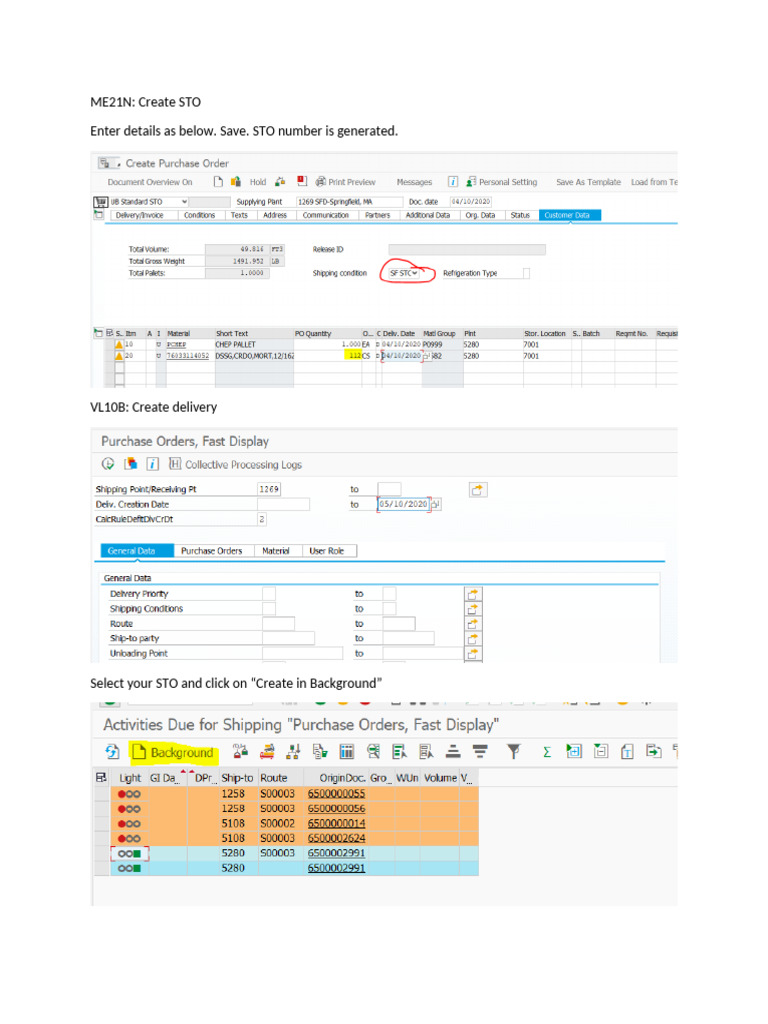Click the select-all icon at table corner

(101, 778)
